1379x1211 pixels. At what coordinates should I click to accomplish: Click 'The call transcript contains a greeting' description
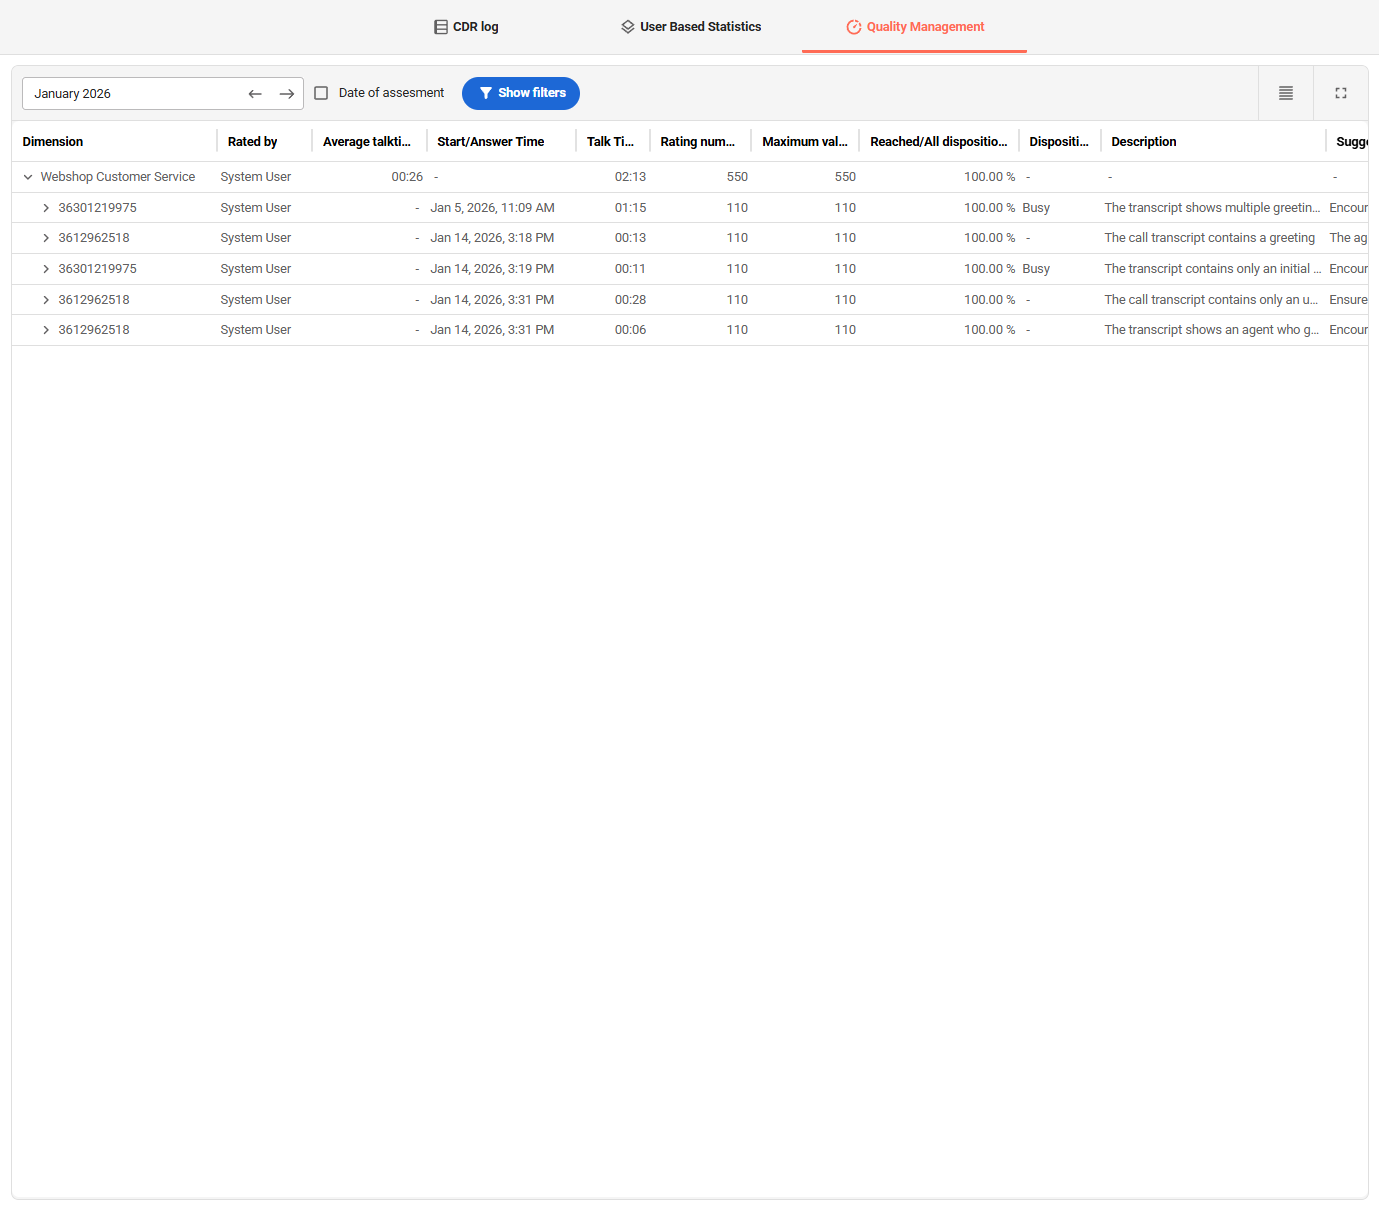pos(1210,238)
